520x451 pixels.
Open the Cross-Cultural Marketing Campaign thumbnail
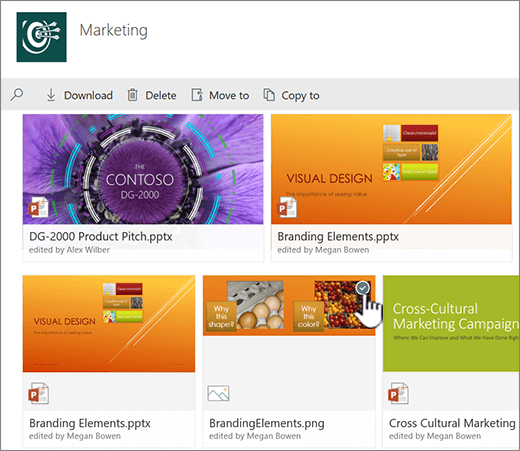click(451, 323)
